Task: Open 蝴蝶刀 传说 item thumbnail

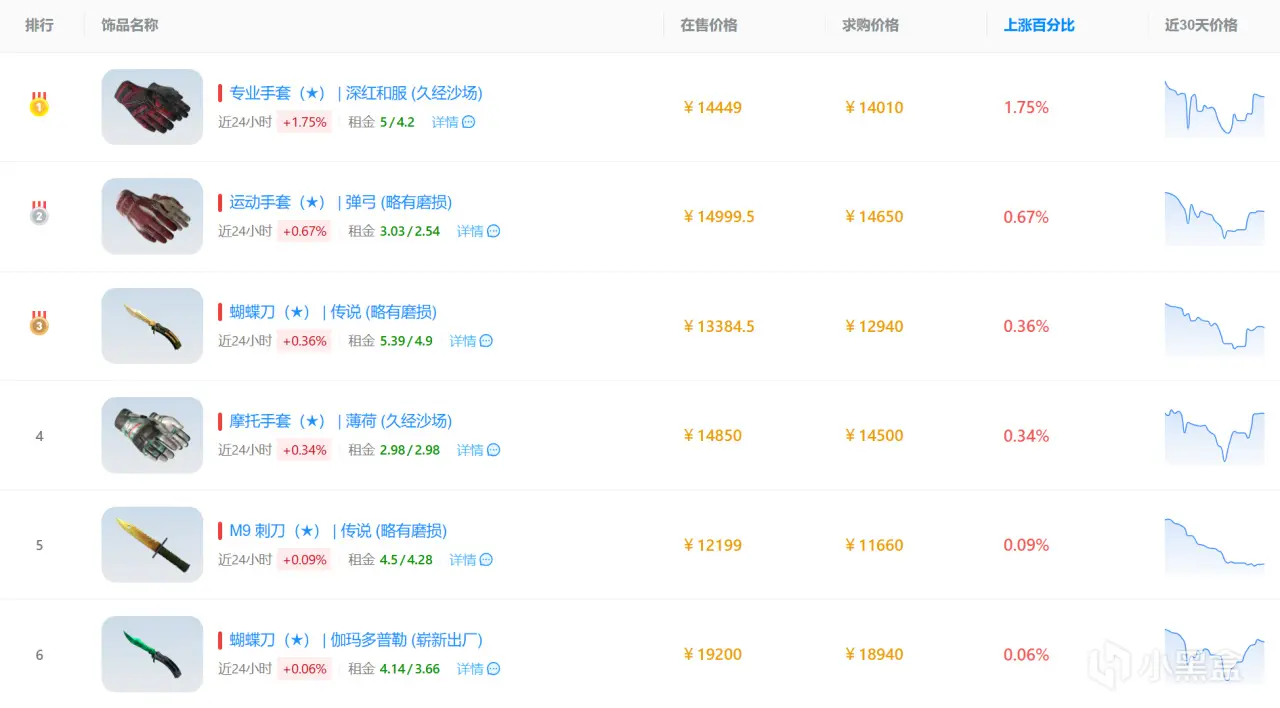Action: pos(152,326)
